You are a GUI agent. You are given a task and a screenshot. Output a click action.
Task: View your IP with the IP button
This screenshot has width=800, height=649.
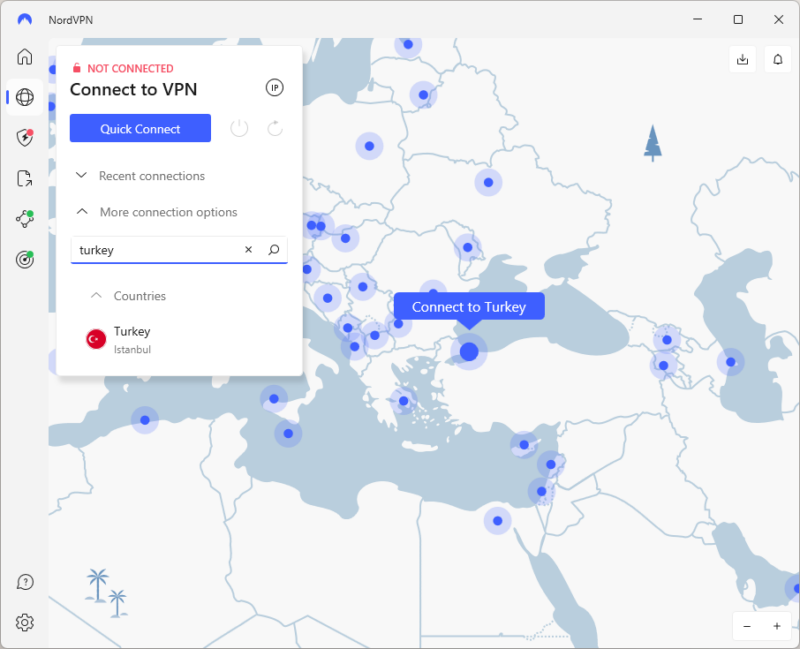[274, 88]
